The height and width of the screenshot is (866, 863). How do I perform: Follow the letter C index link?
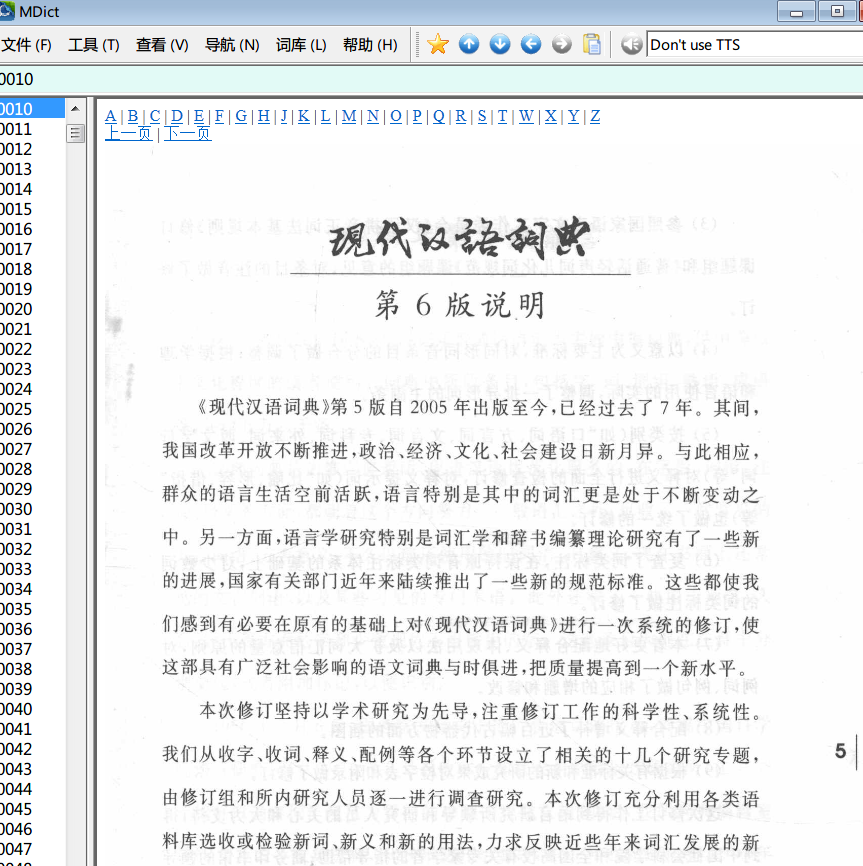[x=155, y=116]
